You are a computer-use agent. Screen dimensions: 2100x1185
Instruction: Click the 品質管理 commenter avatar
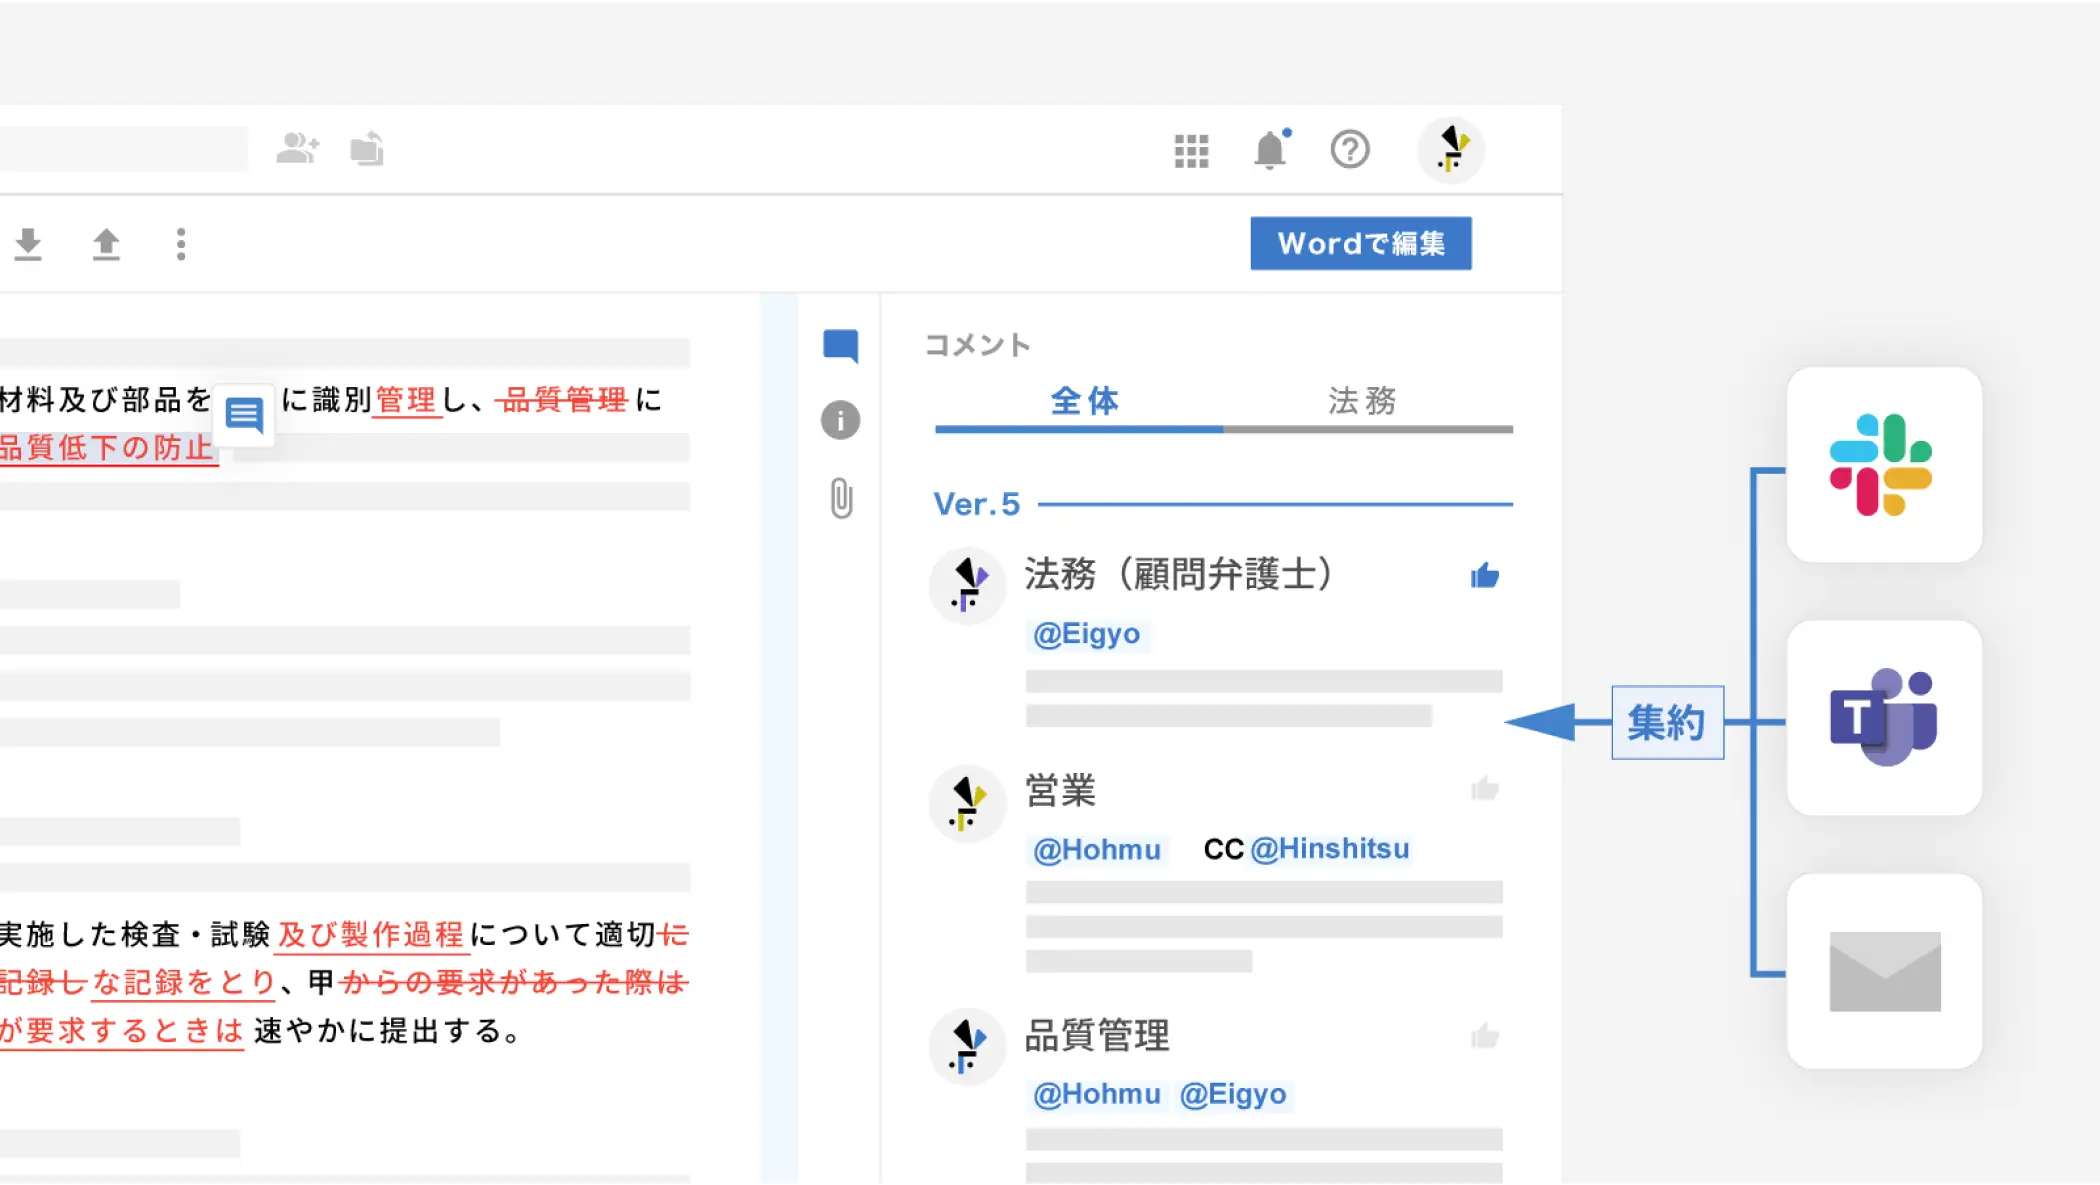pyautogui.click(x=967, y=1047)
